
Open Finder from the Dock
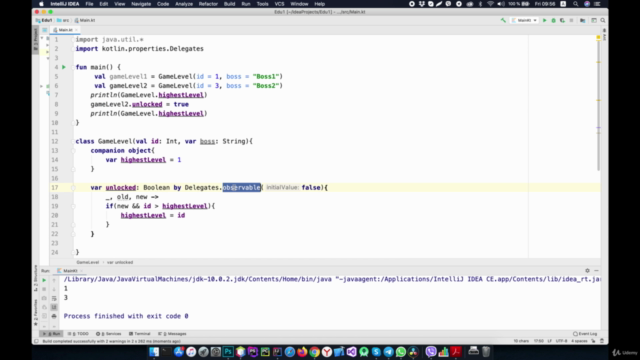154,351
